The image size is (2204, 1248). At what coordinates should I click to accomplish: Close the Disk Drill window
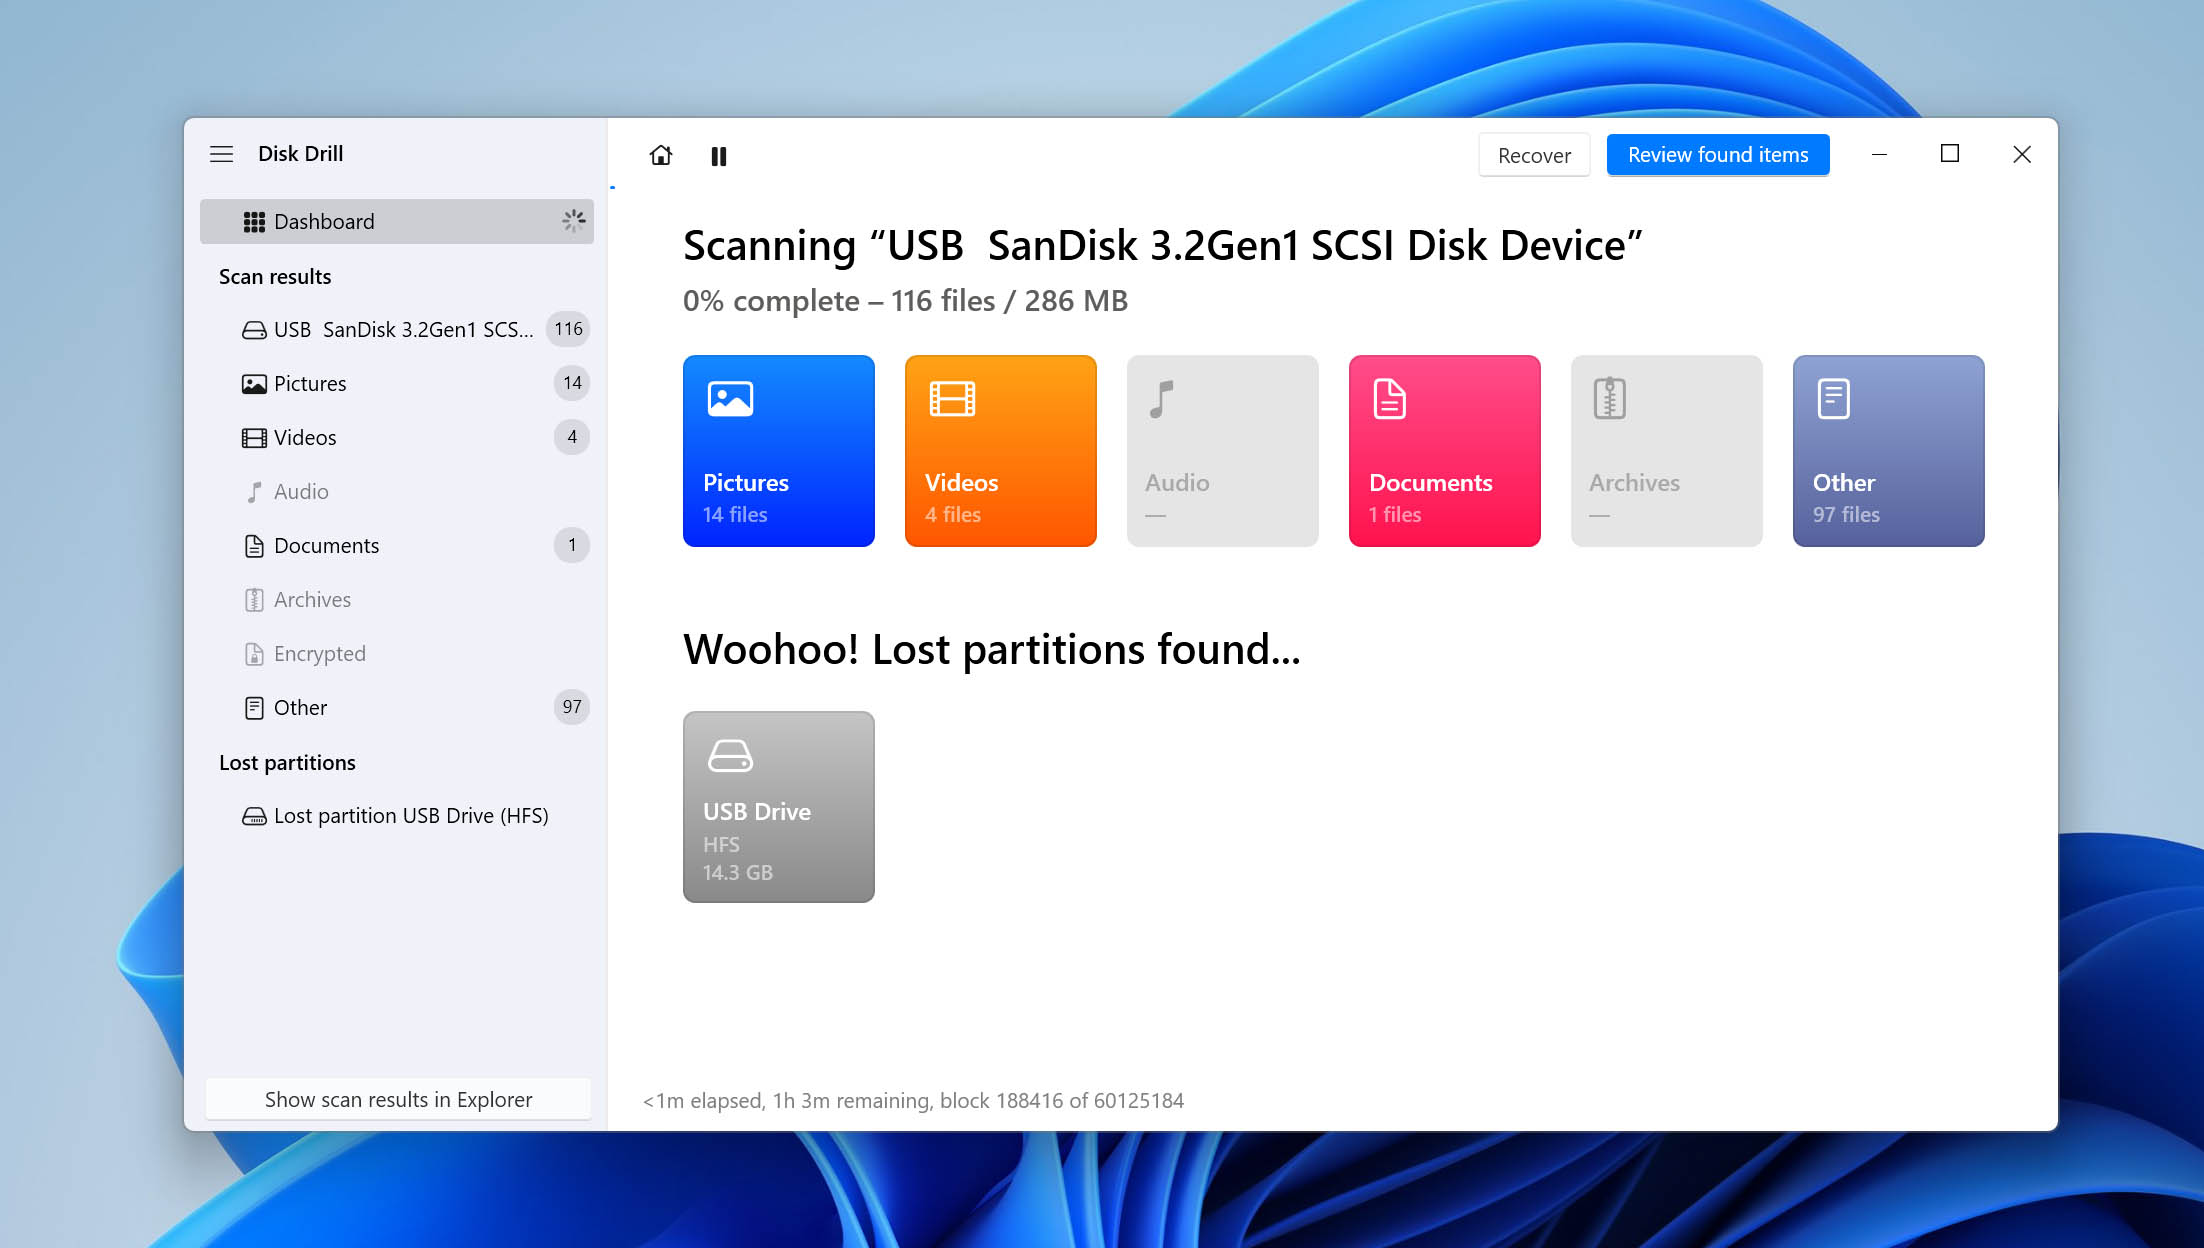coord(2021,154)
